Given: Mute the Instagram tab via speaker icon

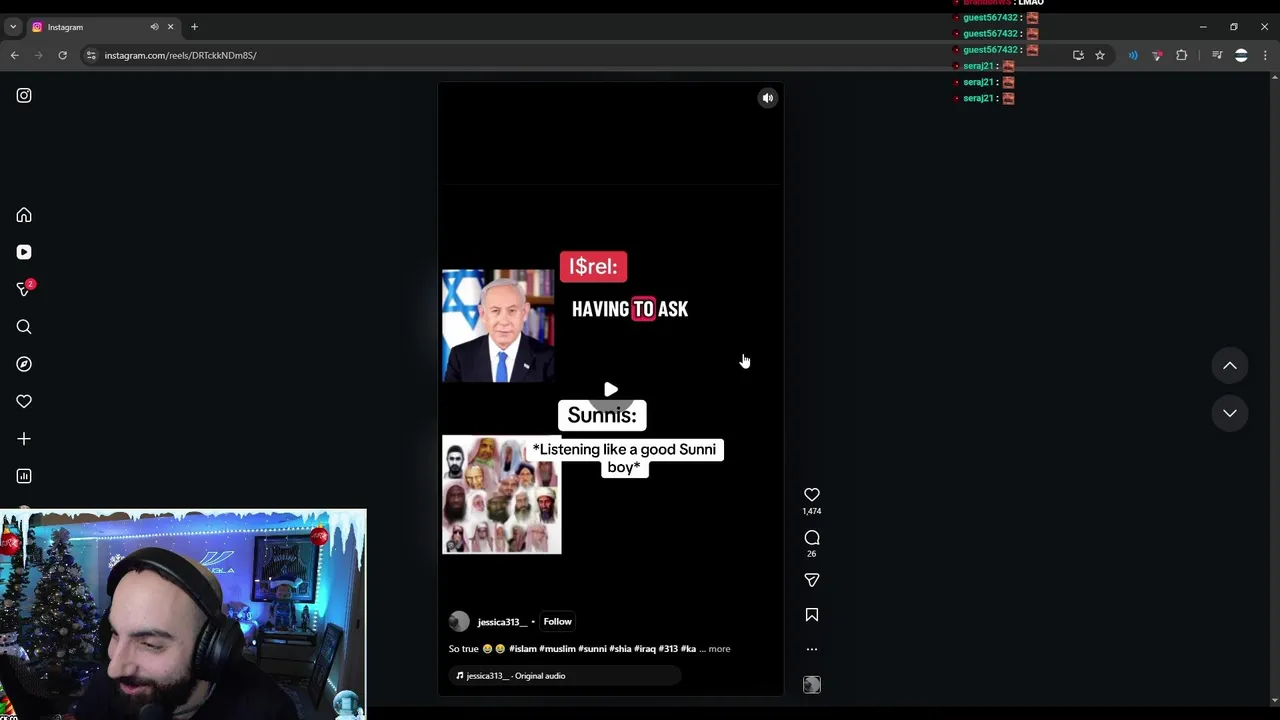Looking at the screenshot, I should (x=154, y=27).
